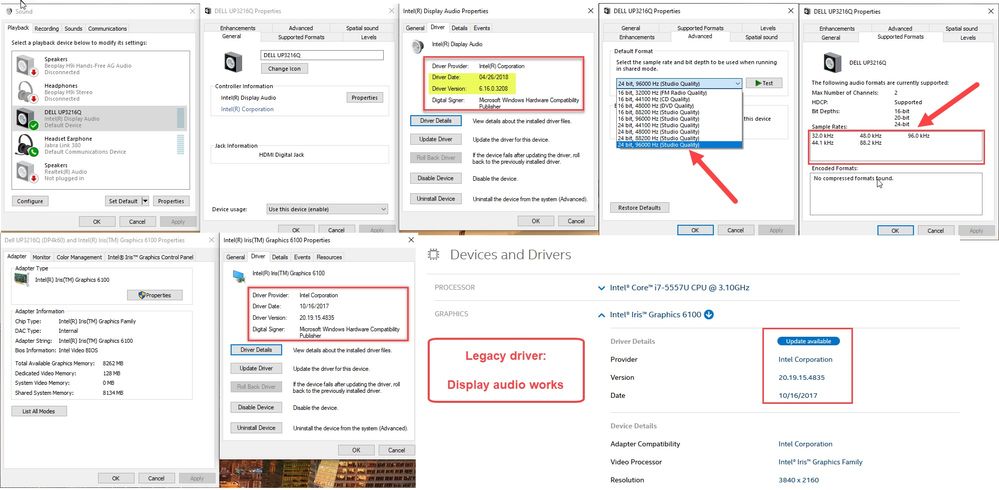Click the DELL UP3216Q device name field

(x=322, y=55)
